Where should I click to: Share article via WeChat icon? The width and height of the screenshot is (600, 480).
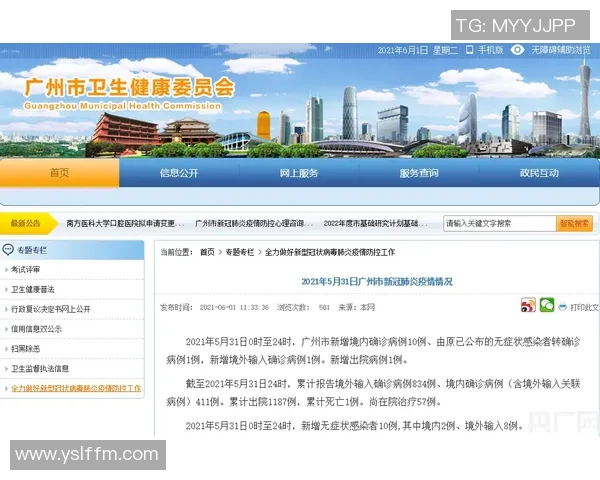(547, 305)
